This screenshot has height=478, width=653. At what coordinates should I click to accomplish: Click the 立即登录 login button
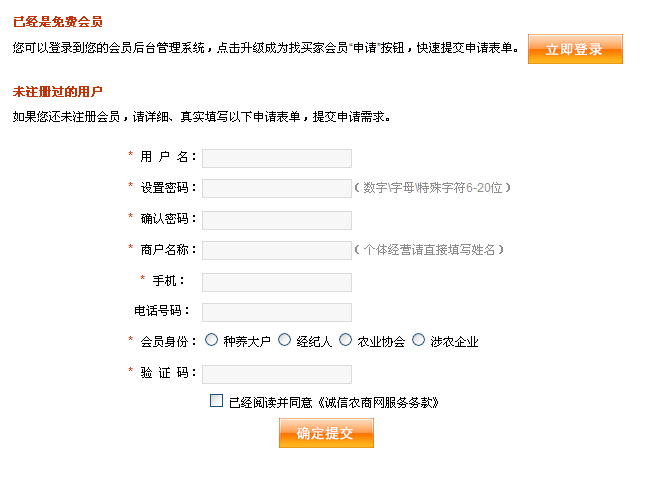[575, 49]
